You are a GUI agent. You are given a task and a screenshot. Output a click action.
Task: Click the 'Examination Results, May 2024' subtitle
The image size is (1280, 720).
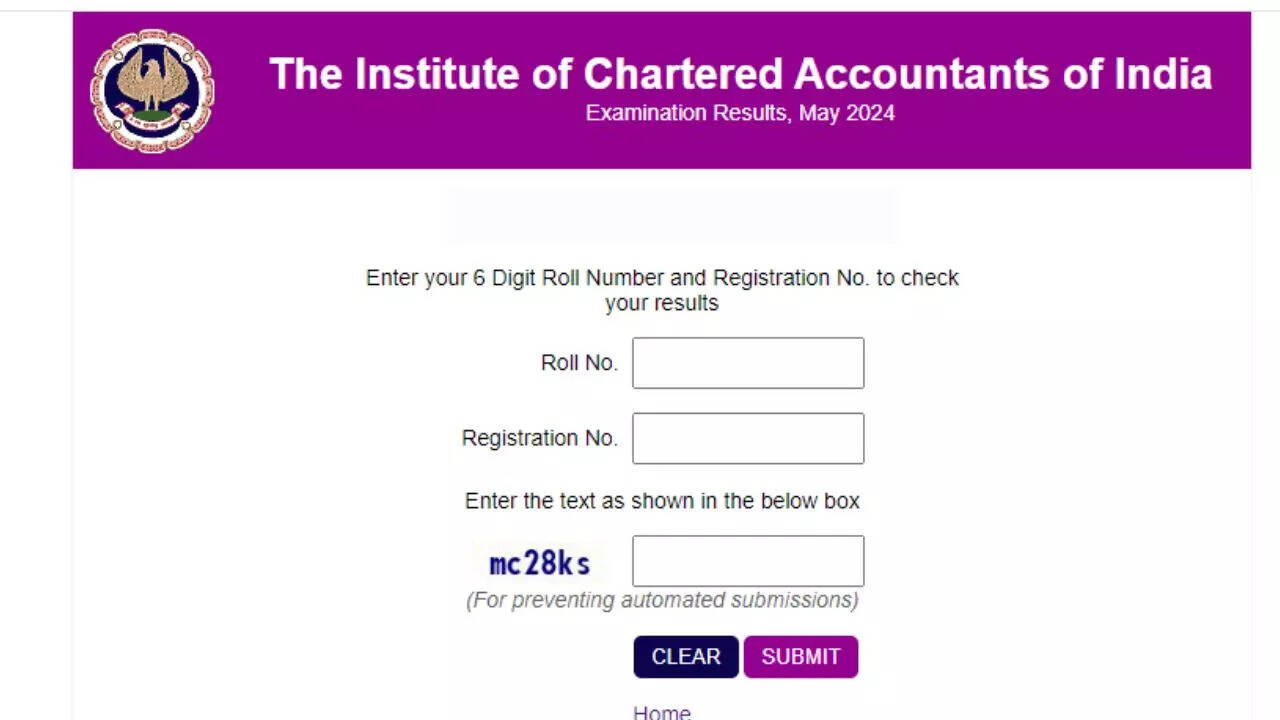click(x=740, y=113)
